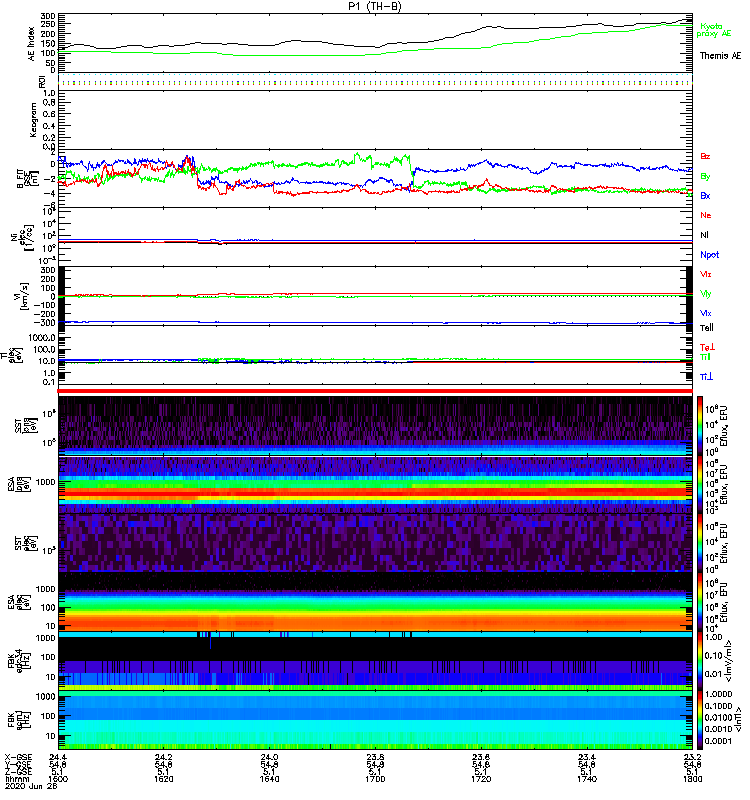
Task: Click the 1620 time tick label
Action: 164,779
